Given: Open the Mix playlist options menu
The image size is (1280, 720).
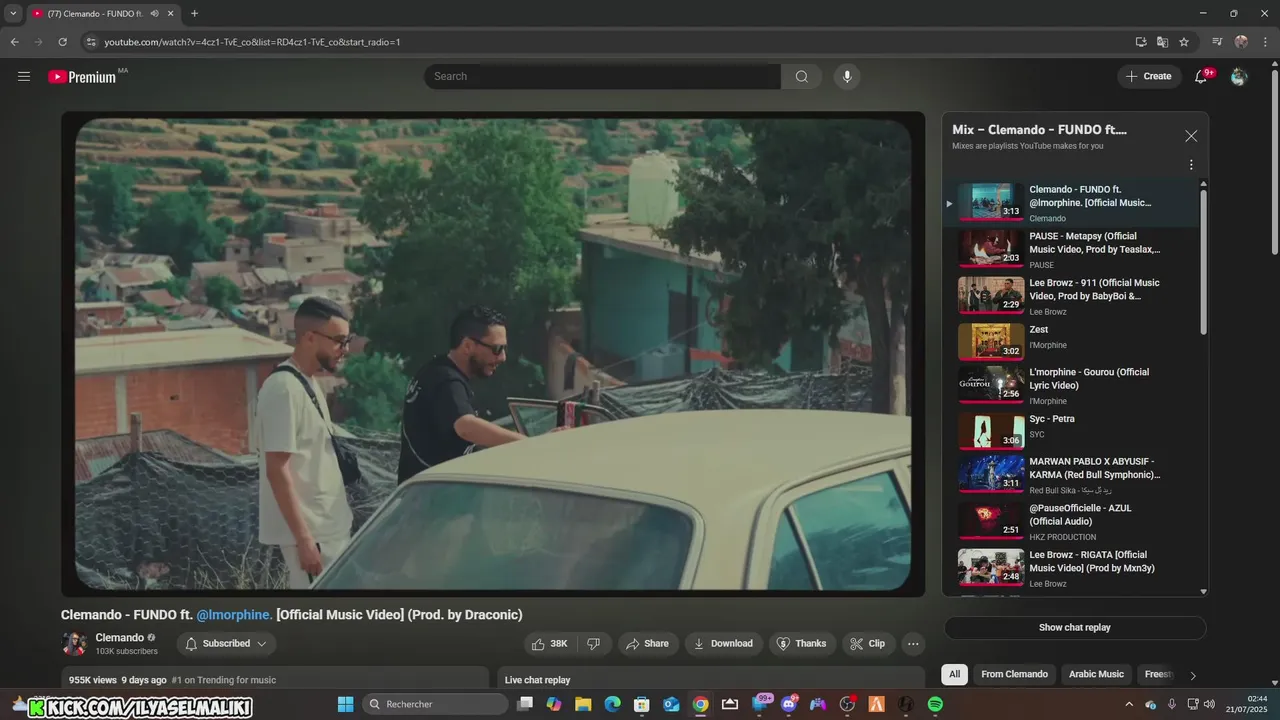Looking at the screenshot, I should pyautogui.click(x=1191, y=165).
